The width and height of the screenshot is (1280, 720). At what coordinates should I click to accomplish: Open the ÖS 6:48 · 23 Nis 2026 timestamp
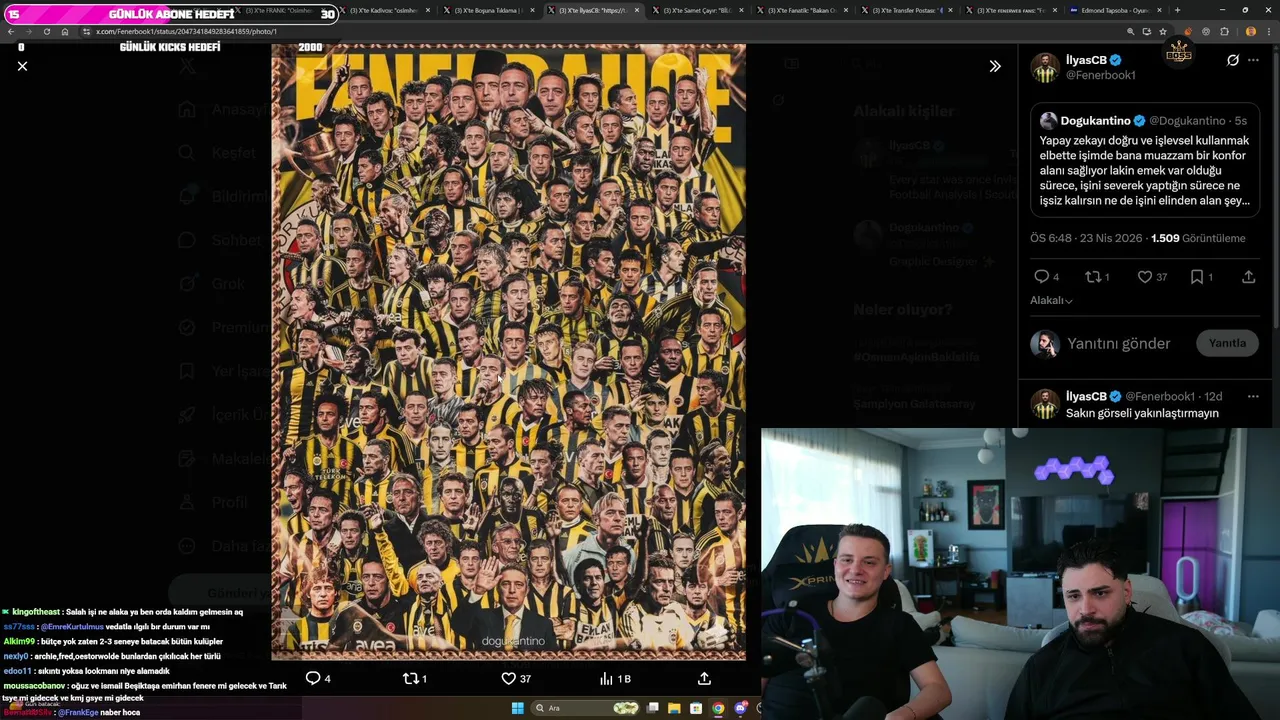1086,238
